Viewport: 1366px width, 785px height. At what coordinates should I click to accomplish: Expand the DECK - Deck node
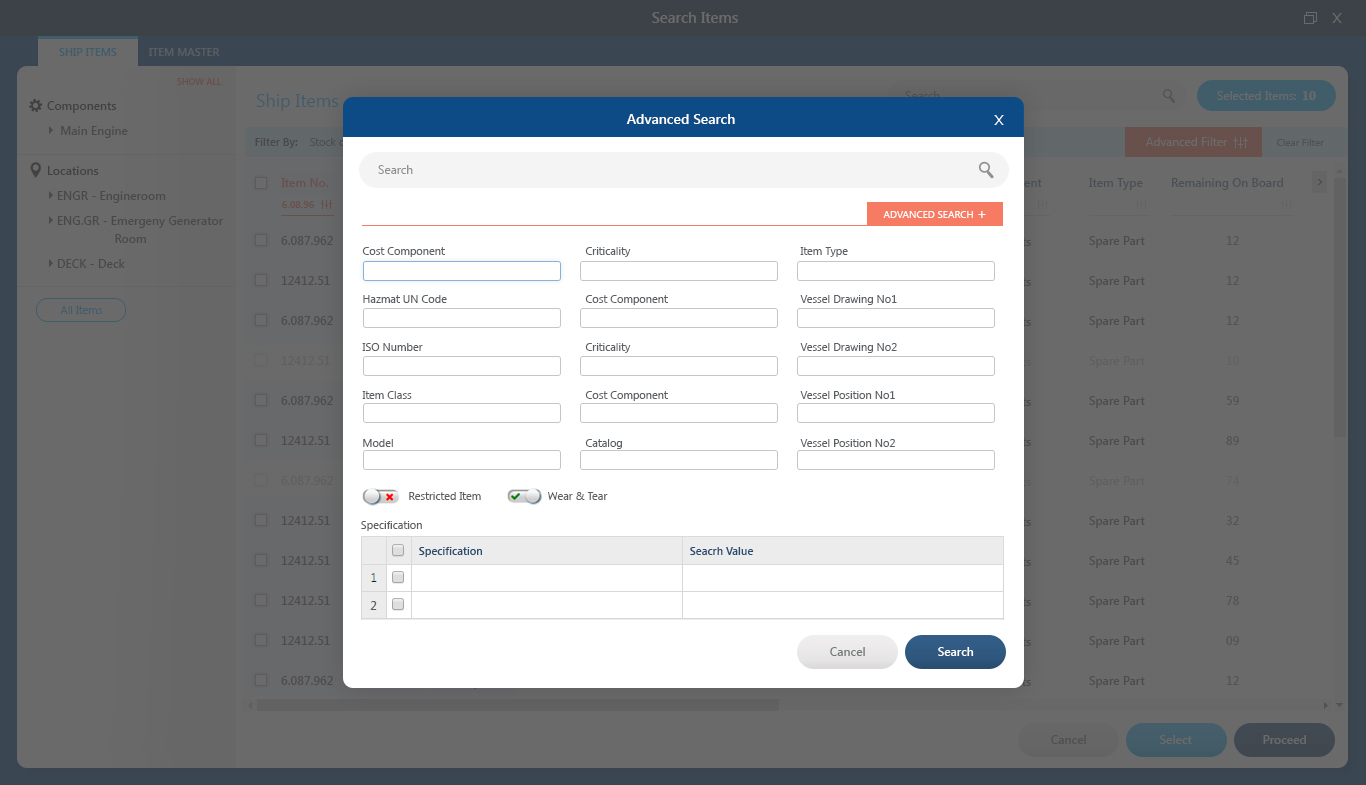(51, 264)
